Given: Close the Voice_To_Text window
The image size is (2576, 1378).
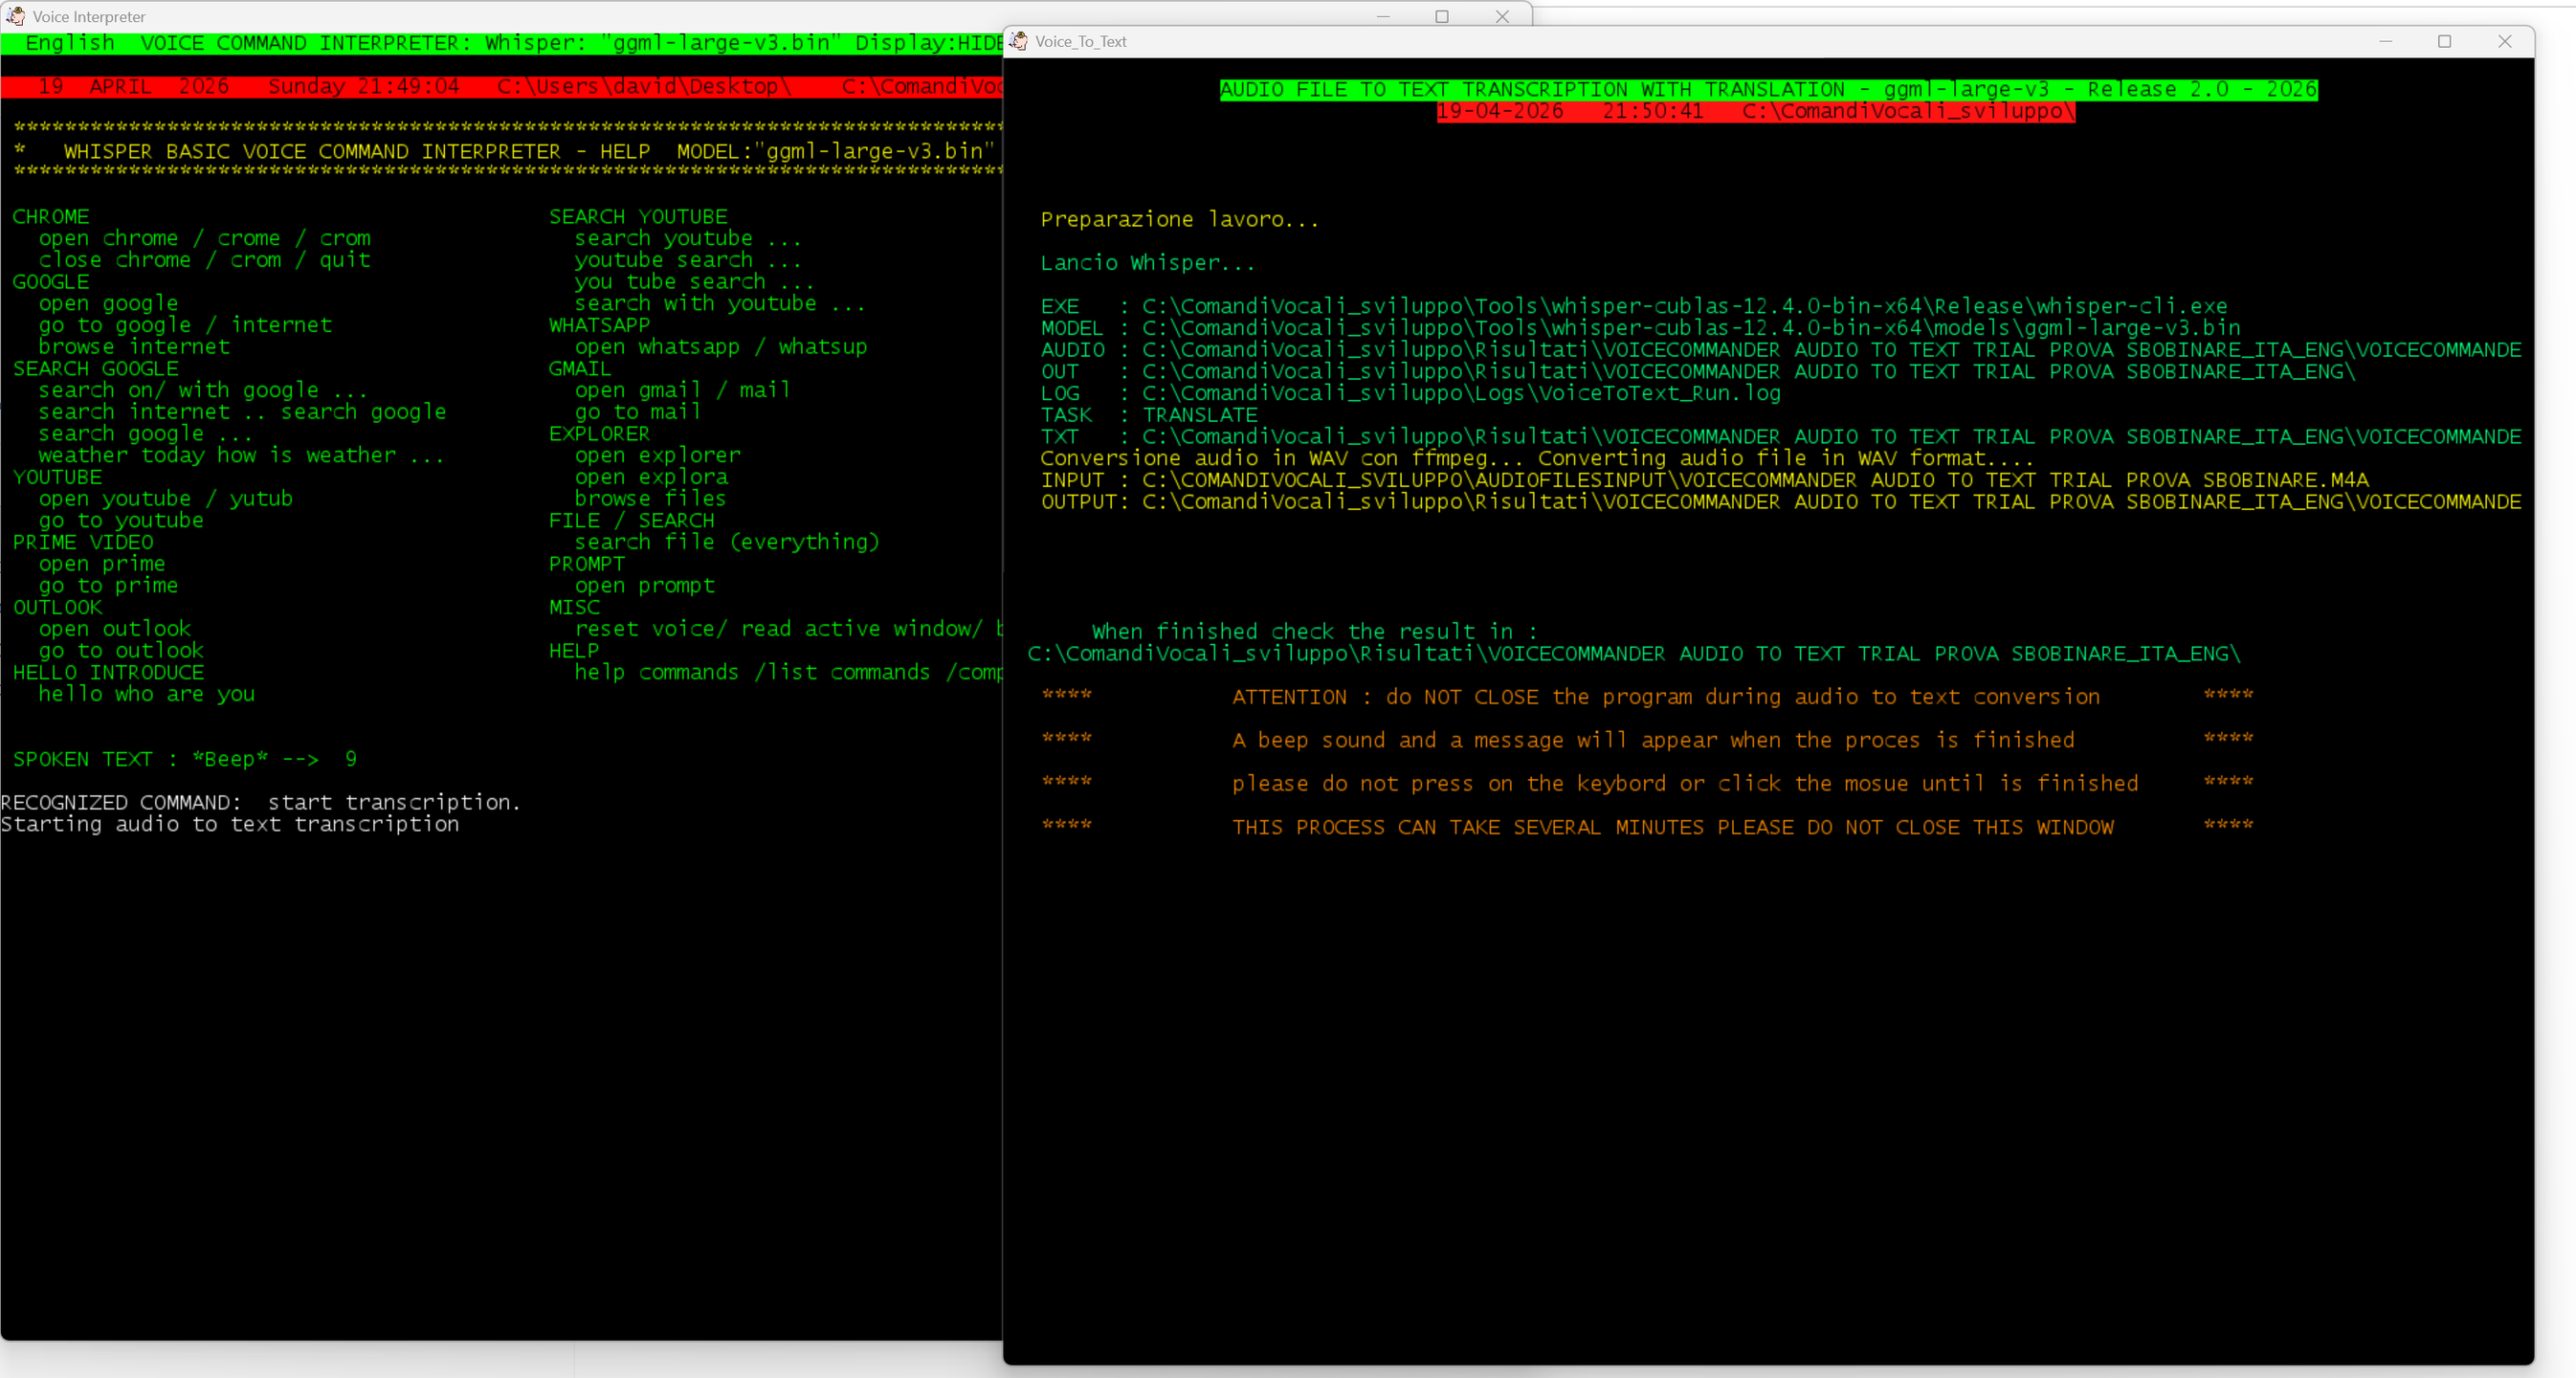Looking at the screenshot, I should coord(2505,41).
